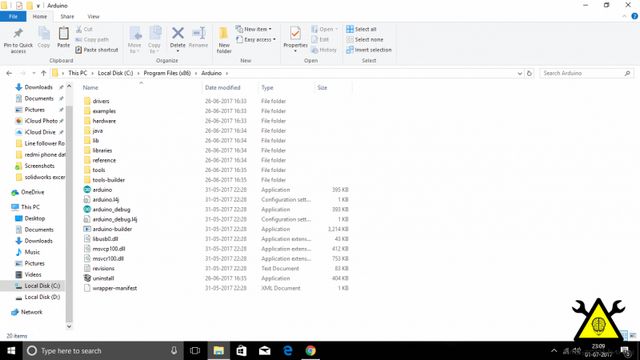Choose Paste shortcut in the ribbon
The height and width of the screenshot is (360, 640).
[97, 50]
